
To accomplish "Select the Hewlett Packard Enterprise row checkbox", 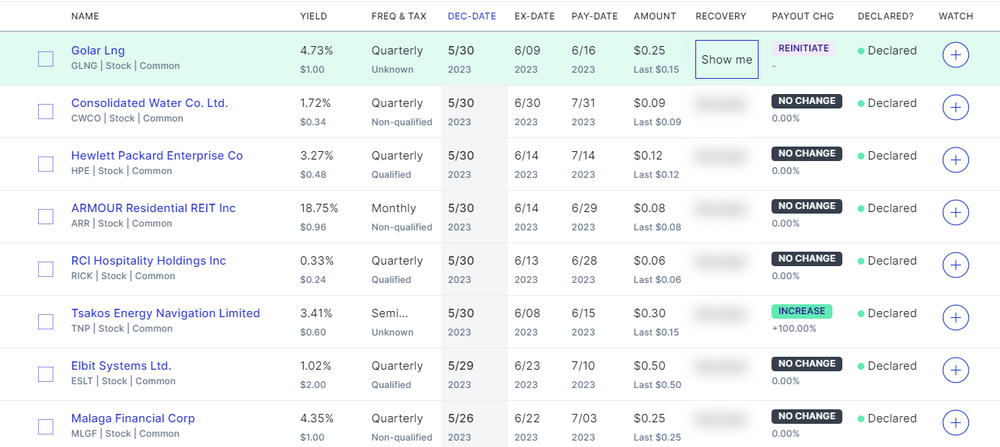I will pos(46,164).
